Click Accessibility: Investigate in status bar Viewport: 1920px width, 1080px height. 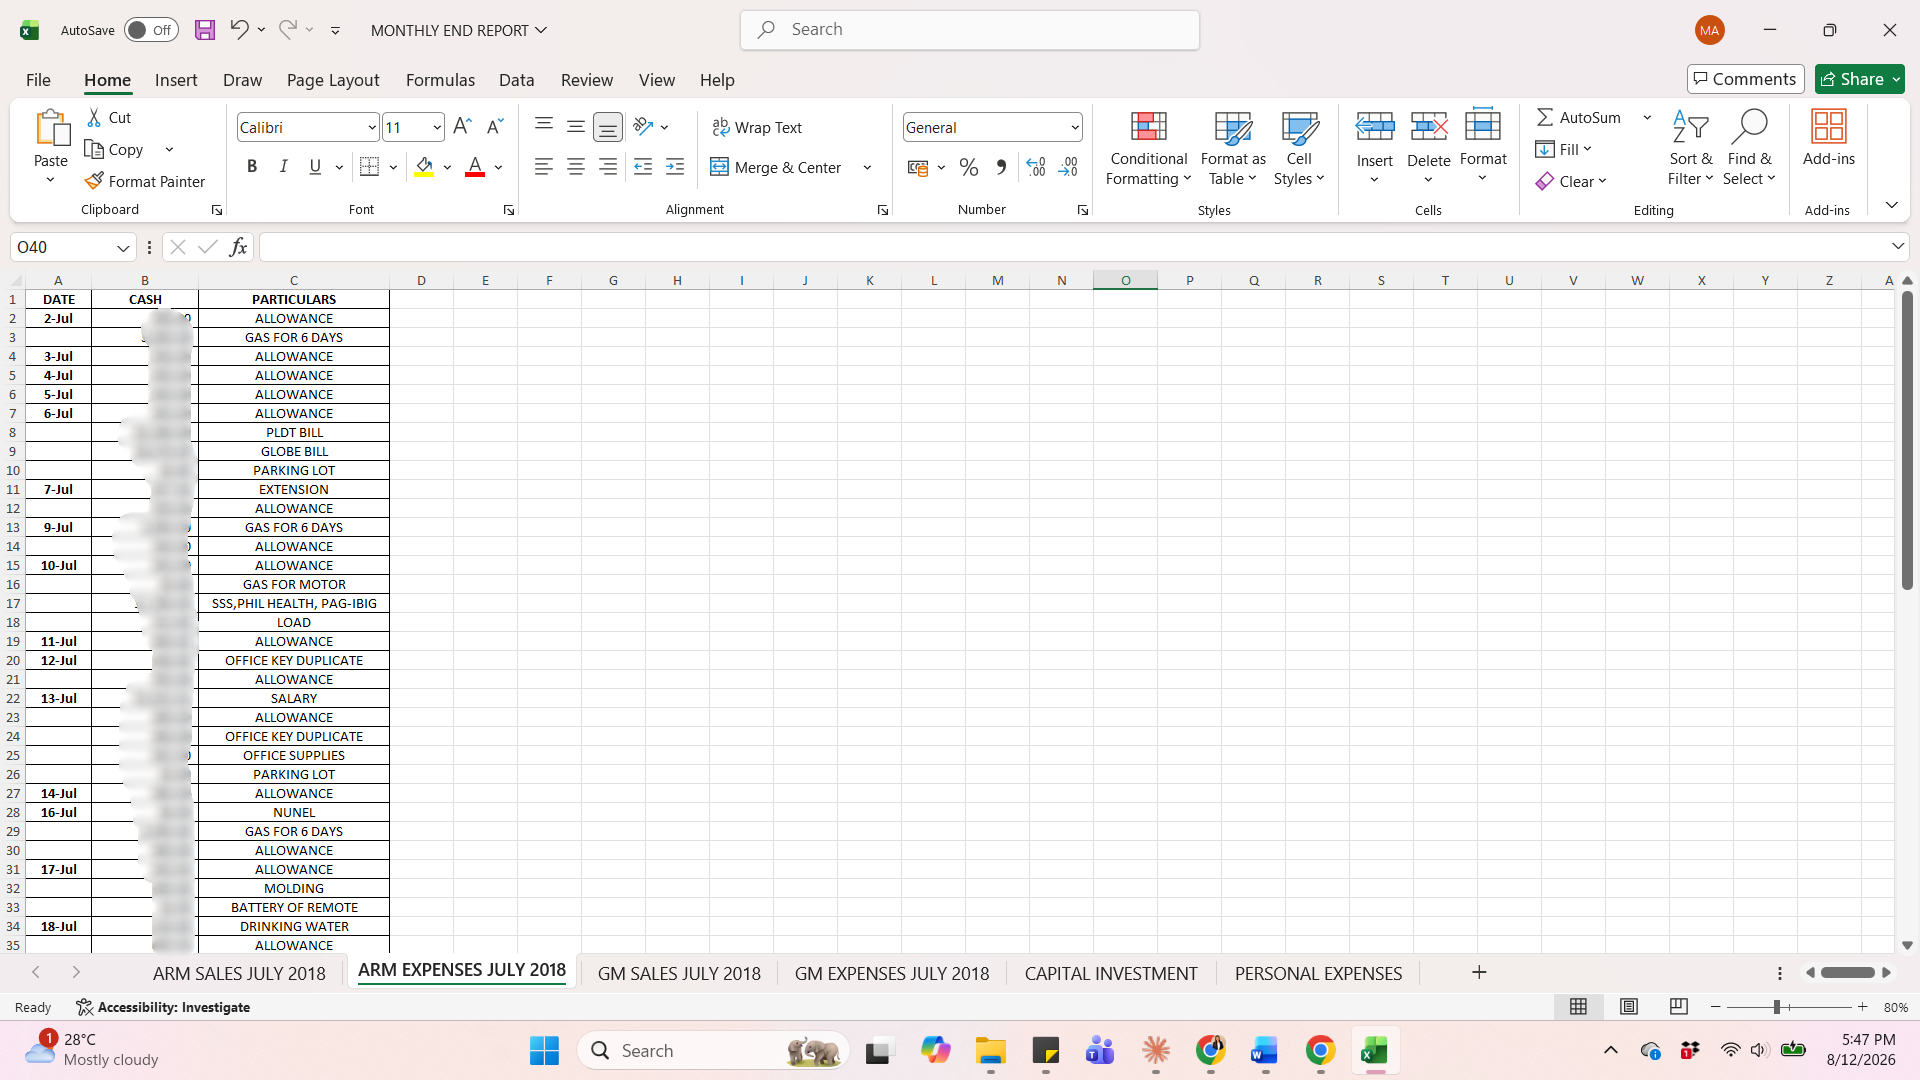point(163,1007)
